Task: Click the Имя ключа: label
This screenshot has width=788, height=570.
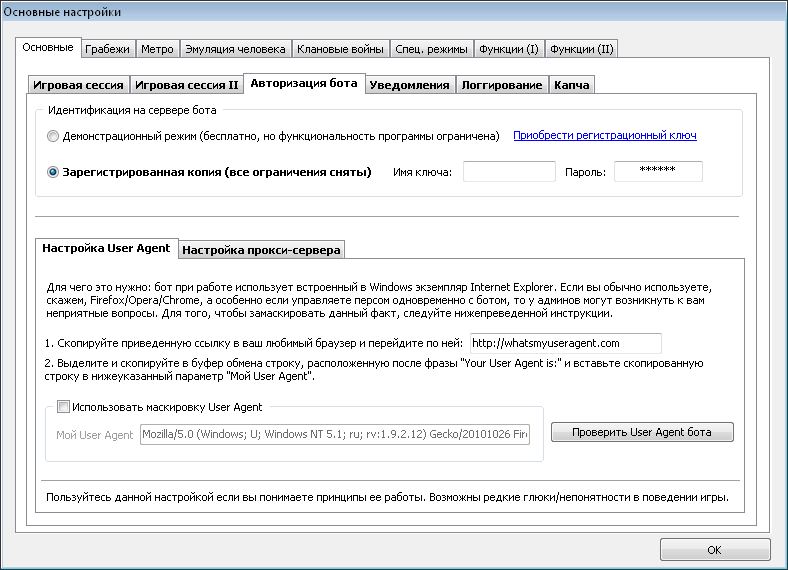Action: (x=422, y=172)
